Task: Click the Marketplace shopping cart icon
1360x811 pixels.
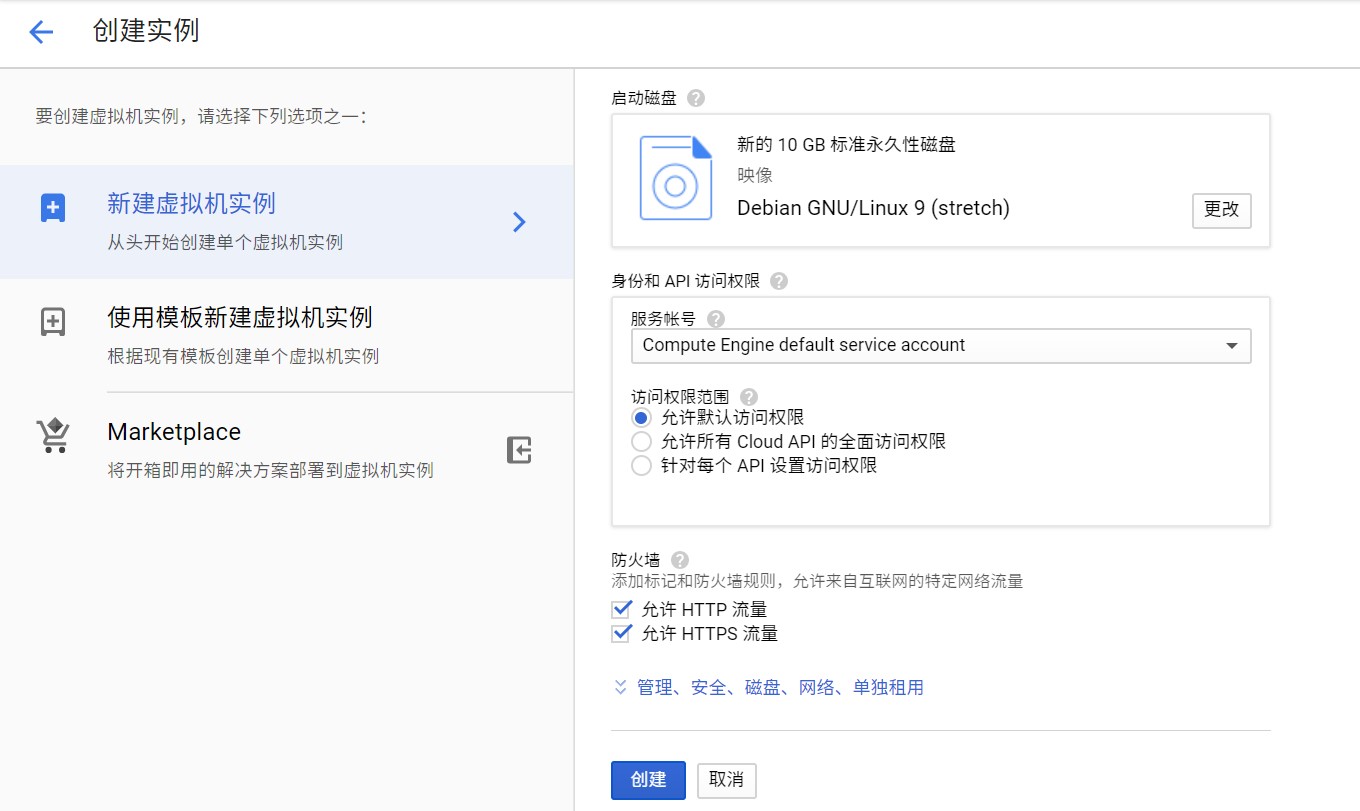Action: pyautogui.click(x=52, y=436)
